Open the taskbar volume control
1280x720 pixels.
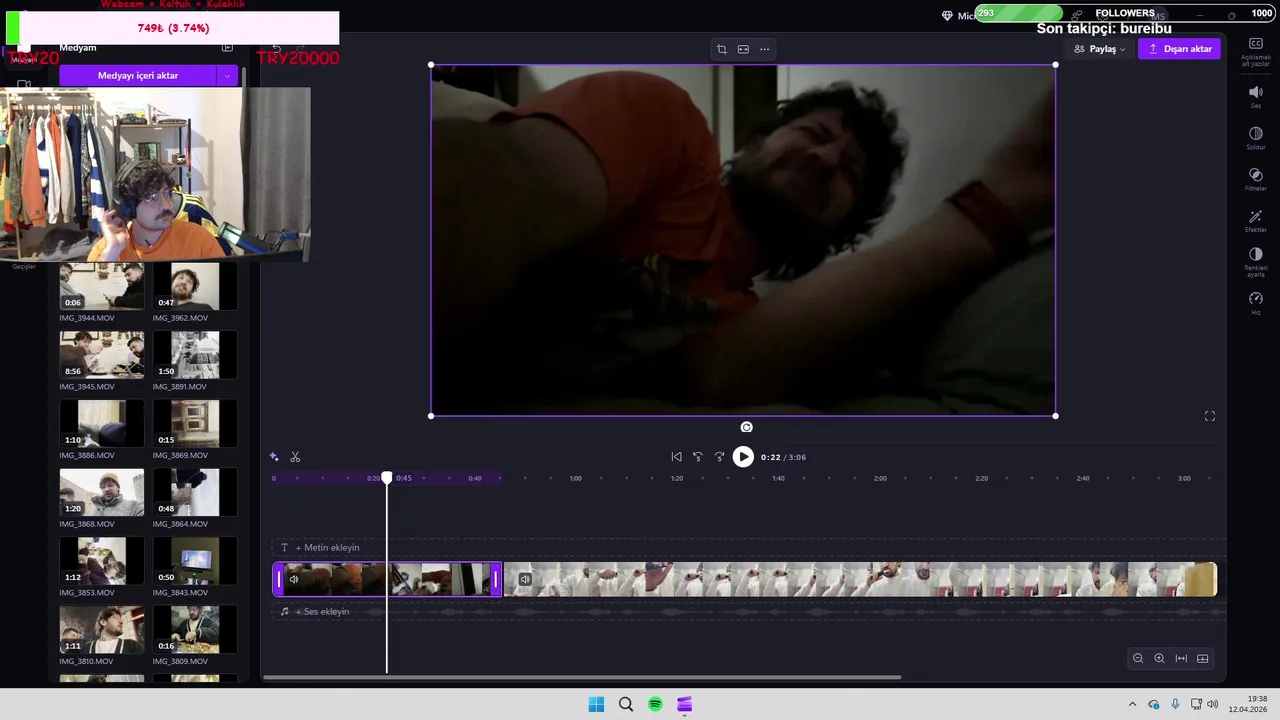pyautogui.click(x=1213, y=704)
